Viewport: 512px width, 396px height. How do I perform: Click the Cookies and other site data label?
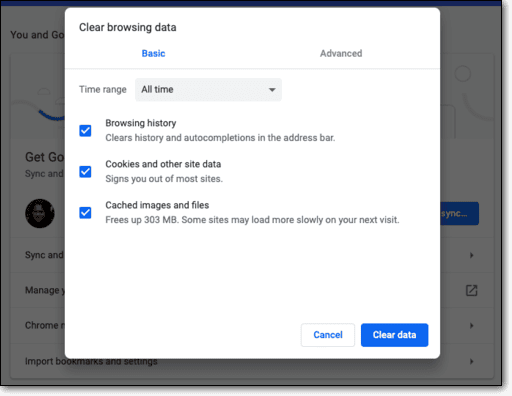click(163, 164)
